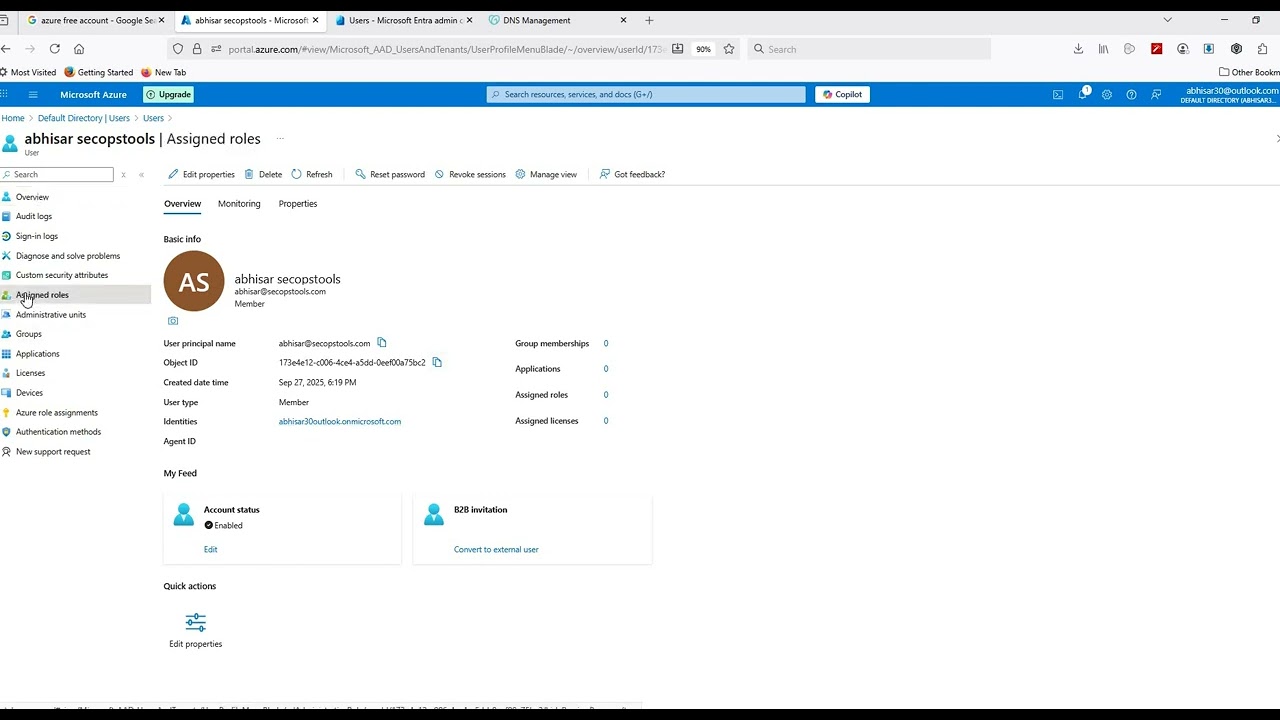Click Edit properties in command bar
The image size is (1280, 720).
(x=201, y=174)
